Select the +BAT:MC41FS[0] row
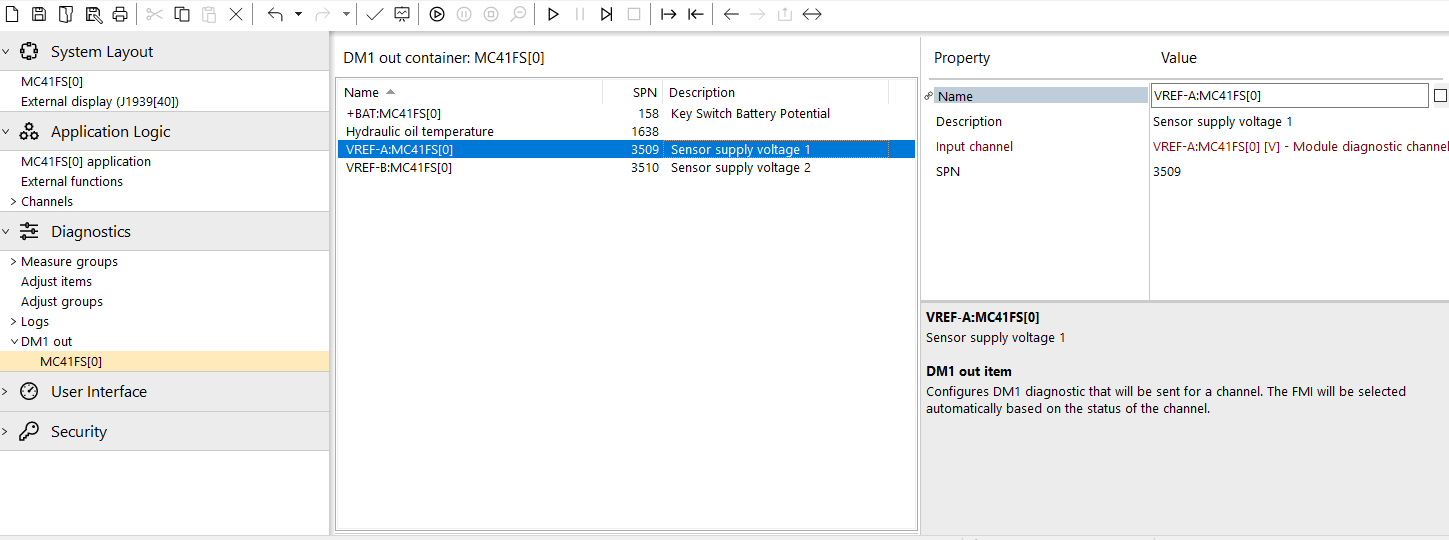Image resolution: width=1449 pixels, height=540 pixels. (626, 113)
